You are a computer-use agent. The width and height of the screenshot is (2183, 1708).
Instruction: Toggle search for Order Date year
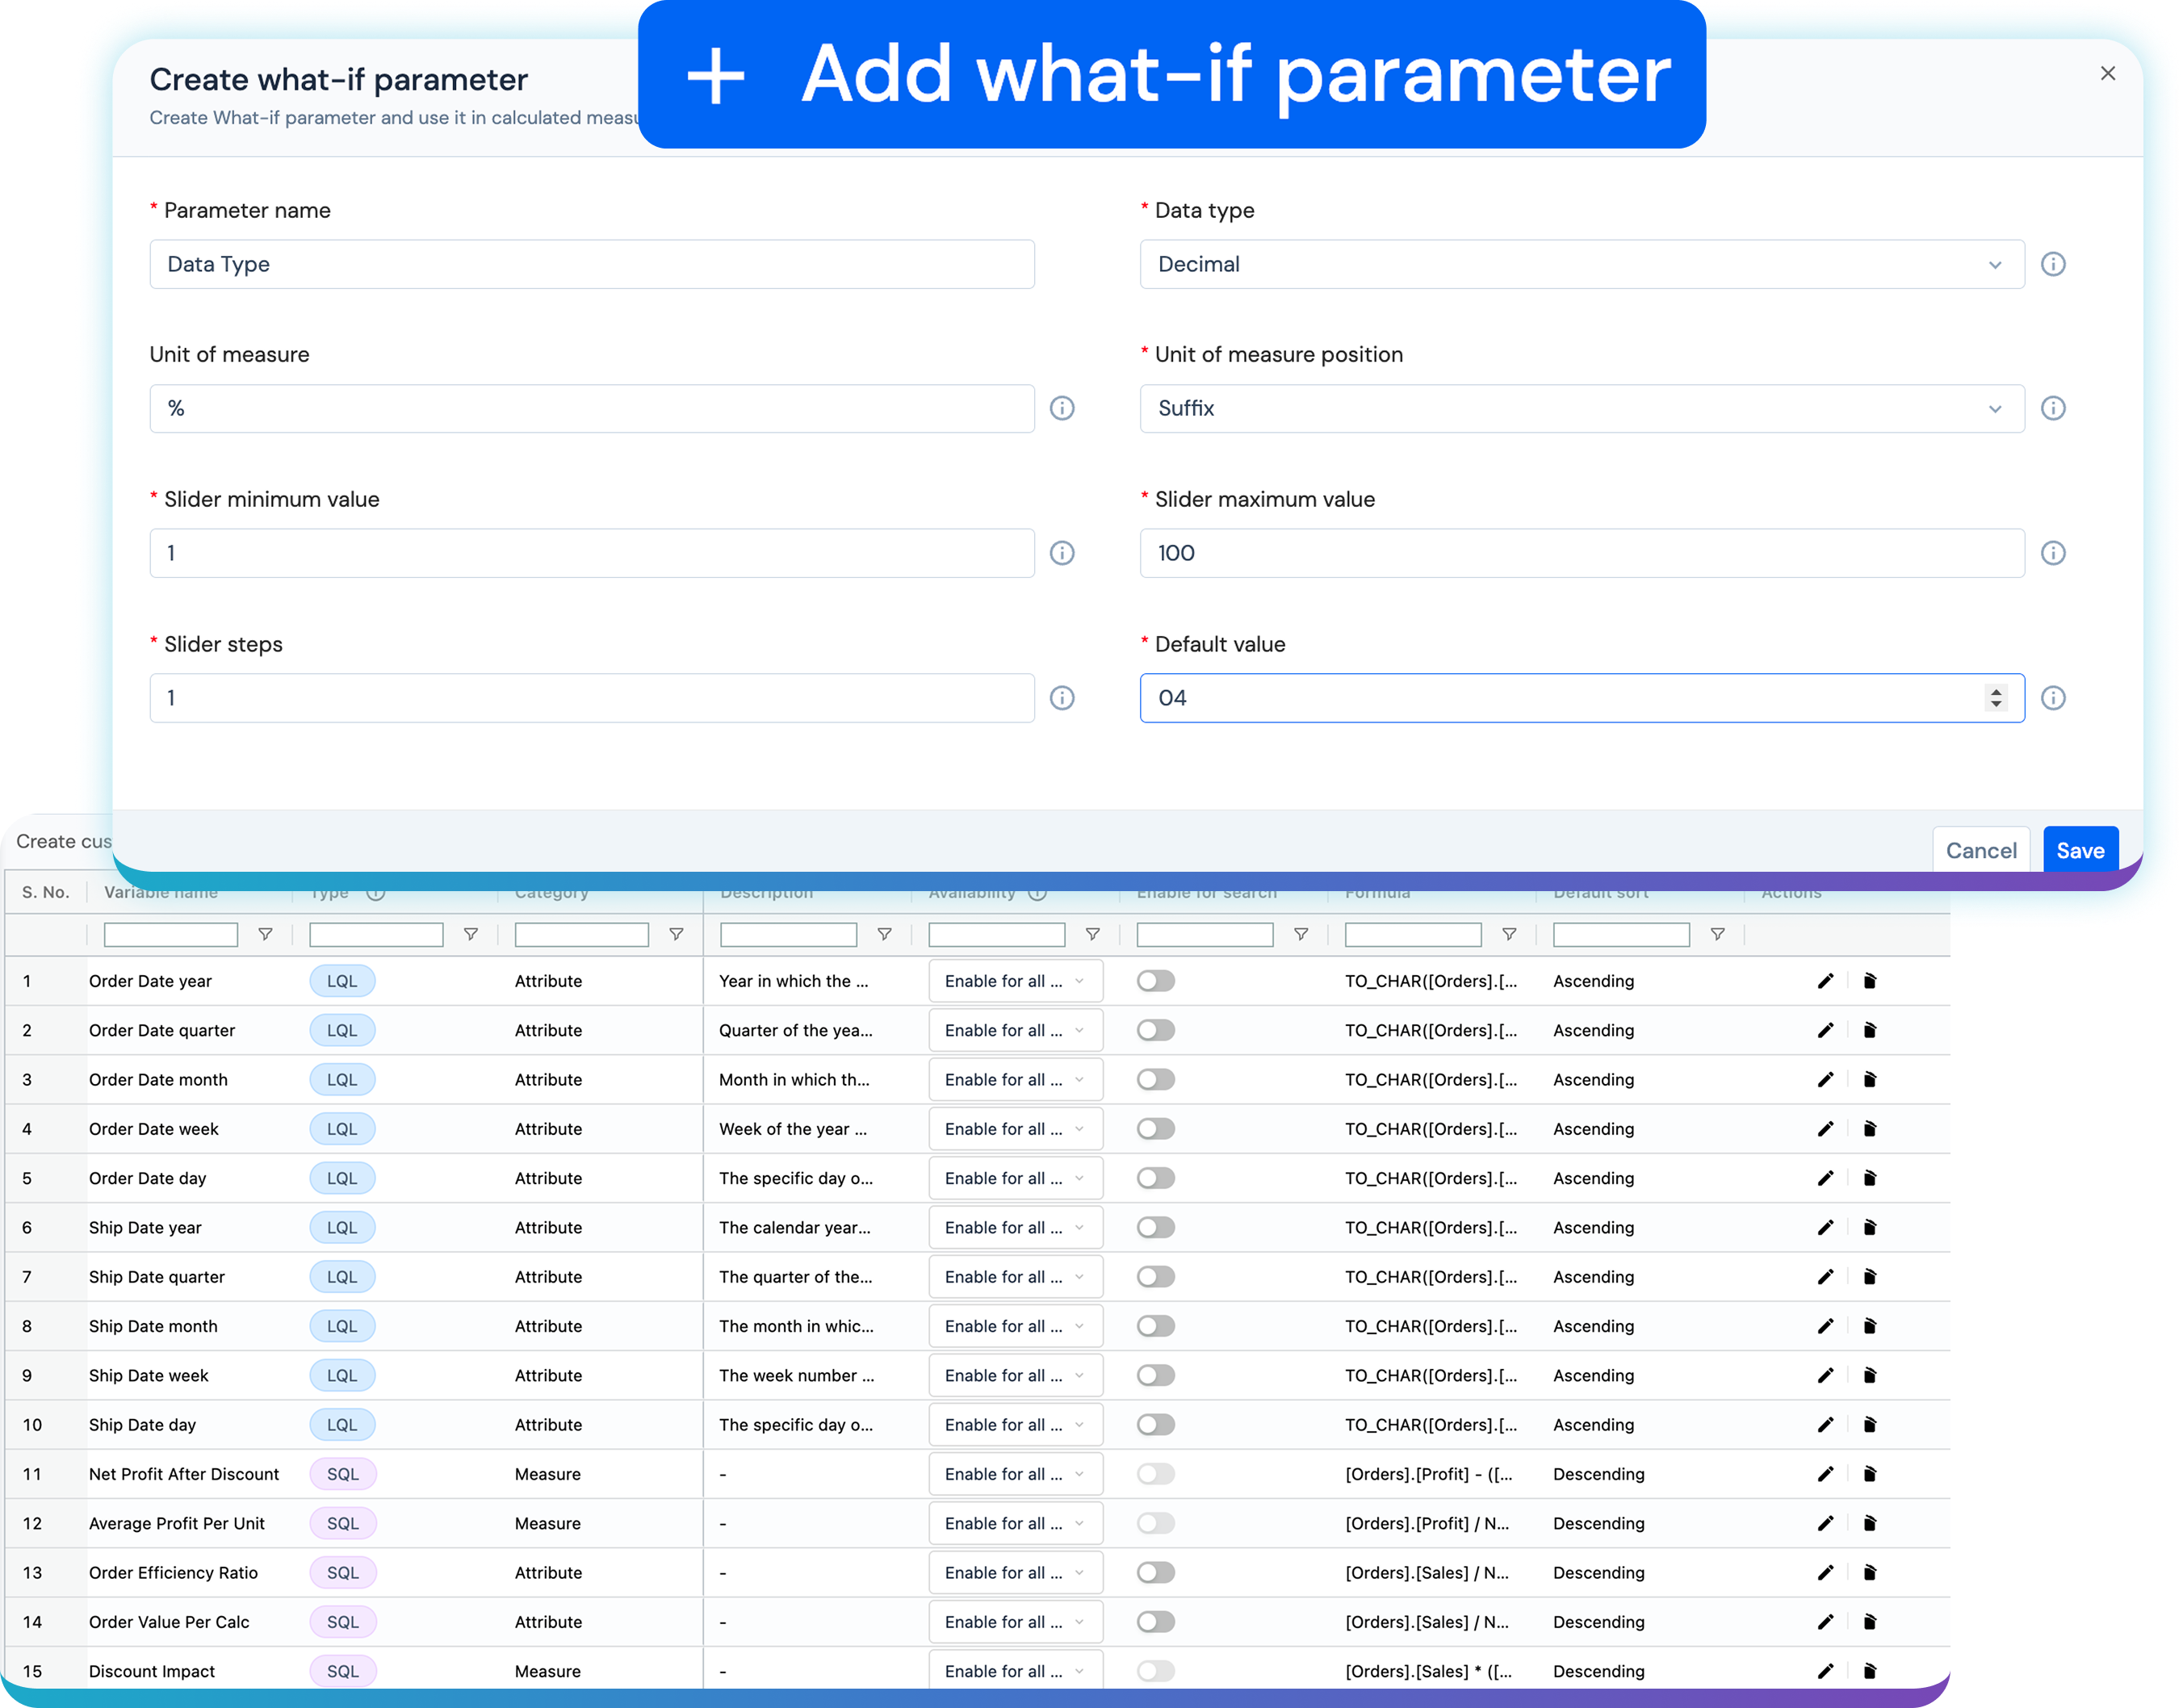[x=1156, y=981]
